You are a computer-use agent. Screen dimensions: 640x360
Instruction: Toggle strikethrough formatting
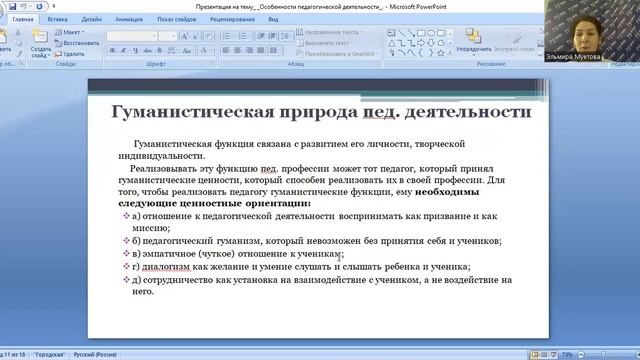(x=147, y=51)
